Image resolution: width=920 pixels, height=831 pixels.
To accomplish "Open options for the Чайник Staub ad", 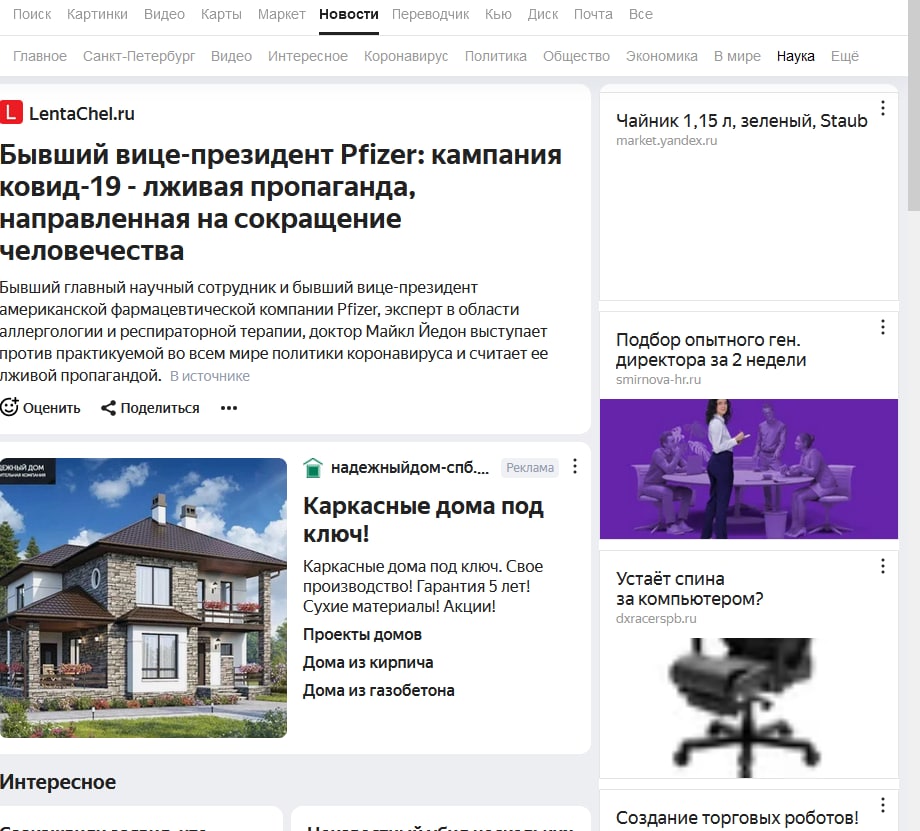I will click(882, 108).
